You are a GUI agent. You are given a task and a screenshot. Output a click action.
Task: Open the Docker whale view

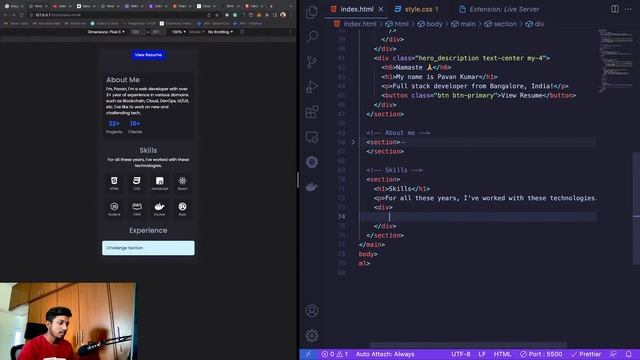[x=312, y=187]
